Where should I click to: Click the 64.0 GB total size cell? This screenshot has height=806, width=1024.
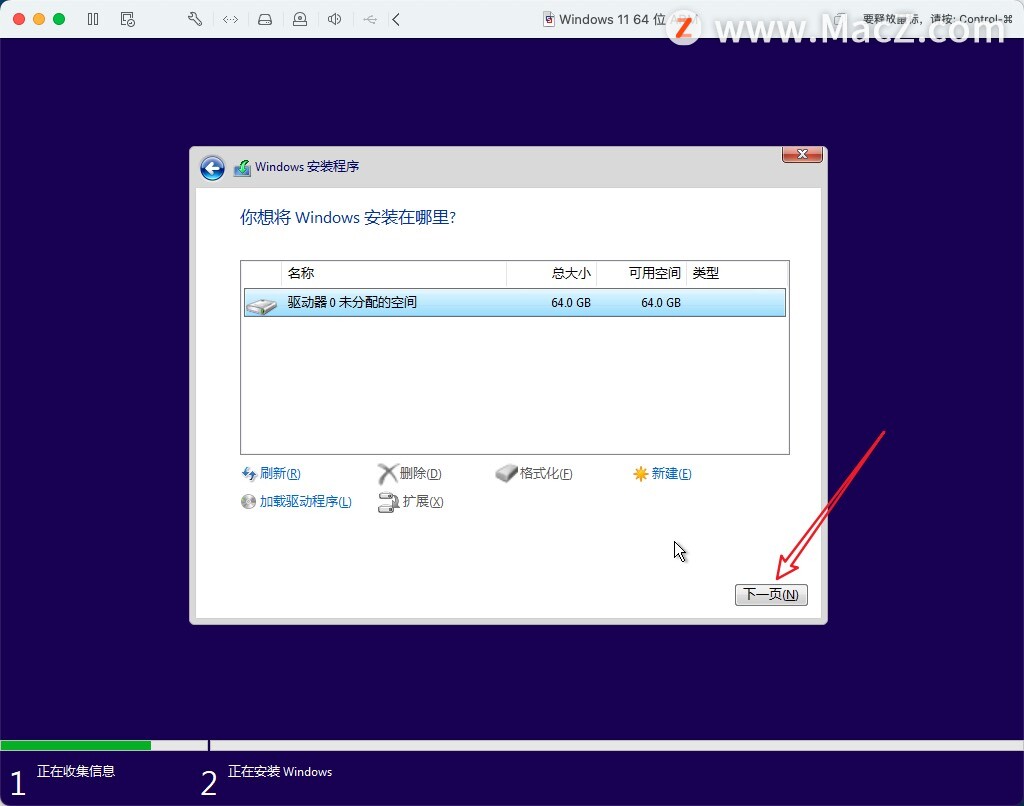click(x=571, y=302)
